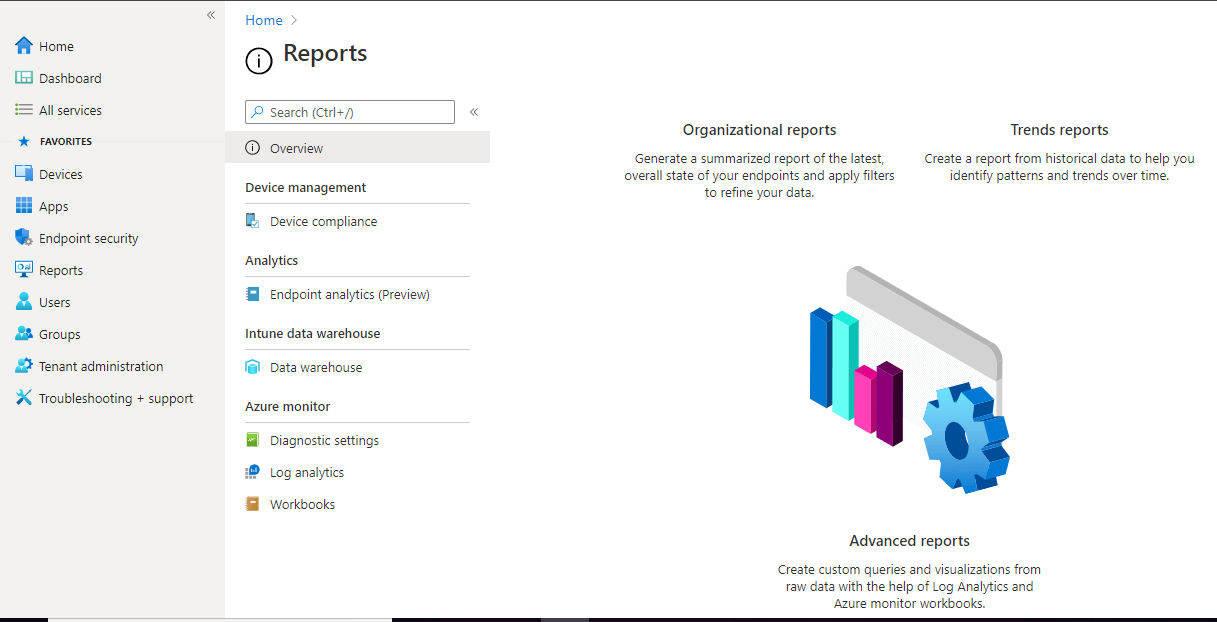
Task: Click the Intune data warehouse heading
Action: [x=312, y=333]
